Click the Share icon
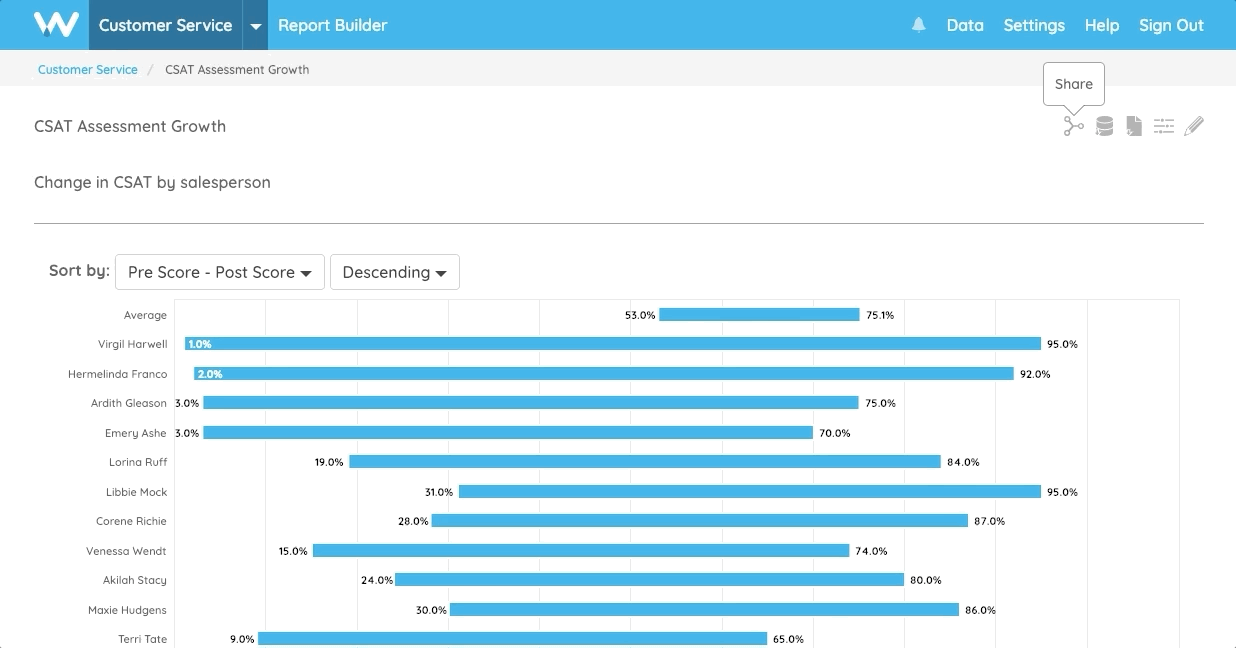1236x648 pixels. click(x=1073, y=125)
